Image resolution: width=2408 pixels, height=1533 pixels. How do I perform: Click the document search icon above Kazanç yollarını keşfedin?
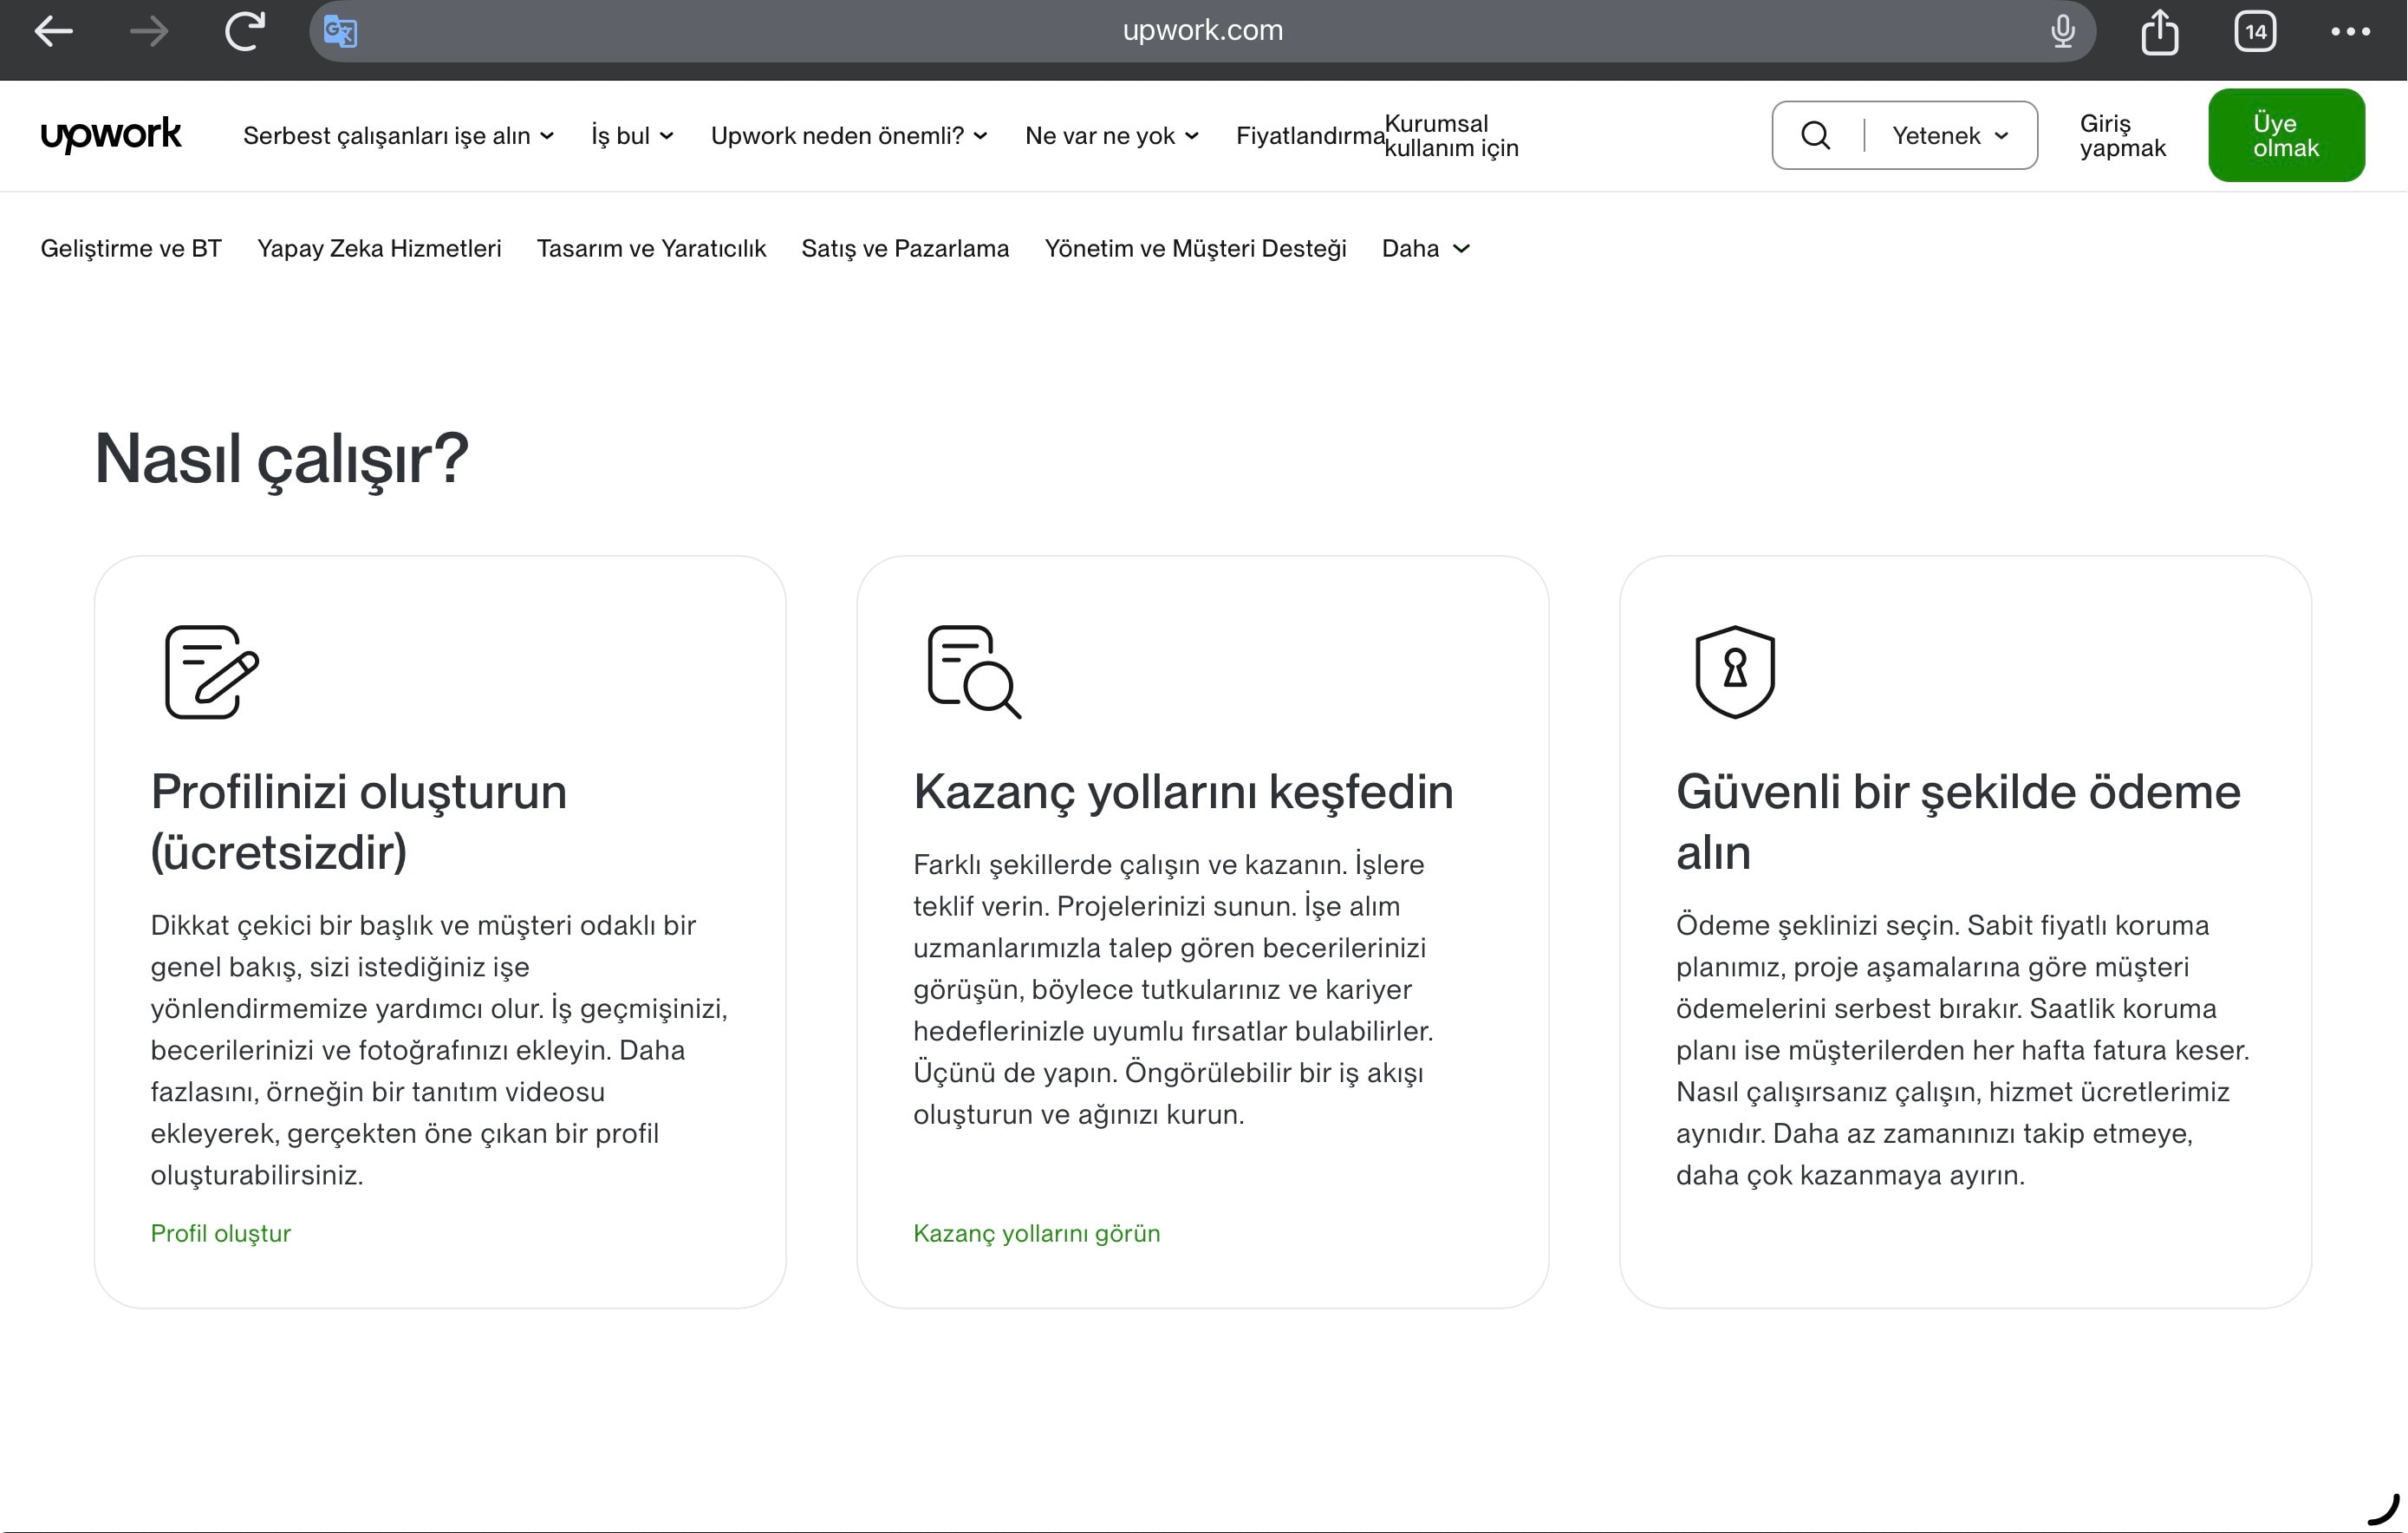pyautogui.click(x=973, y=671)
